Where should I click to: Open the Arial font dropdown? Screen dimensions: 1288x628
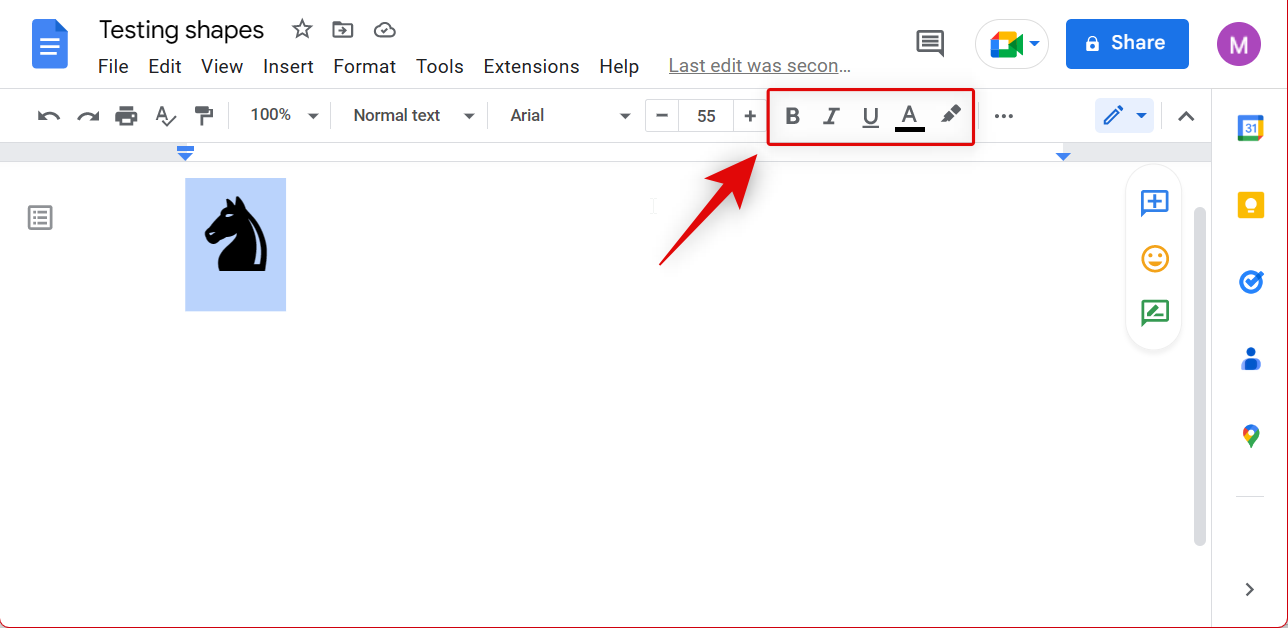(570, 116)
